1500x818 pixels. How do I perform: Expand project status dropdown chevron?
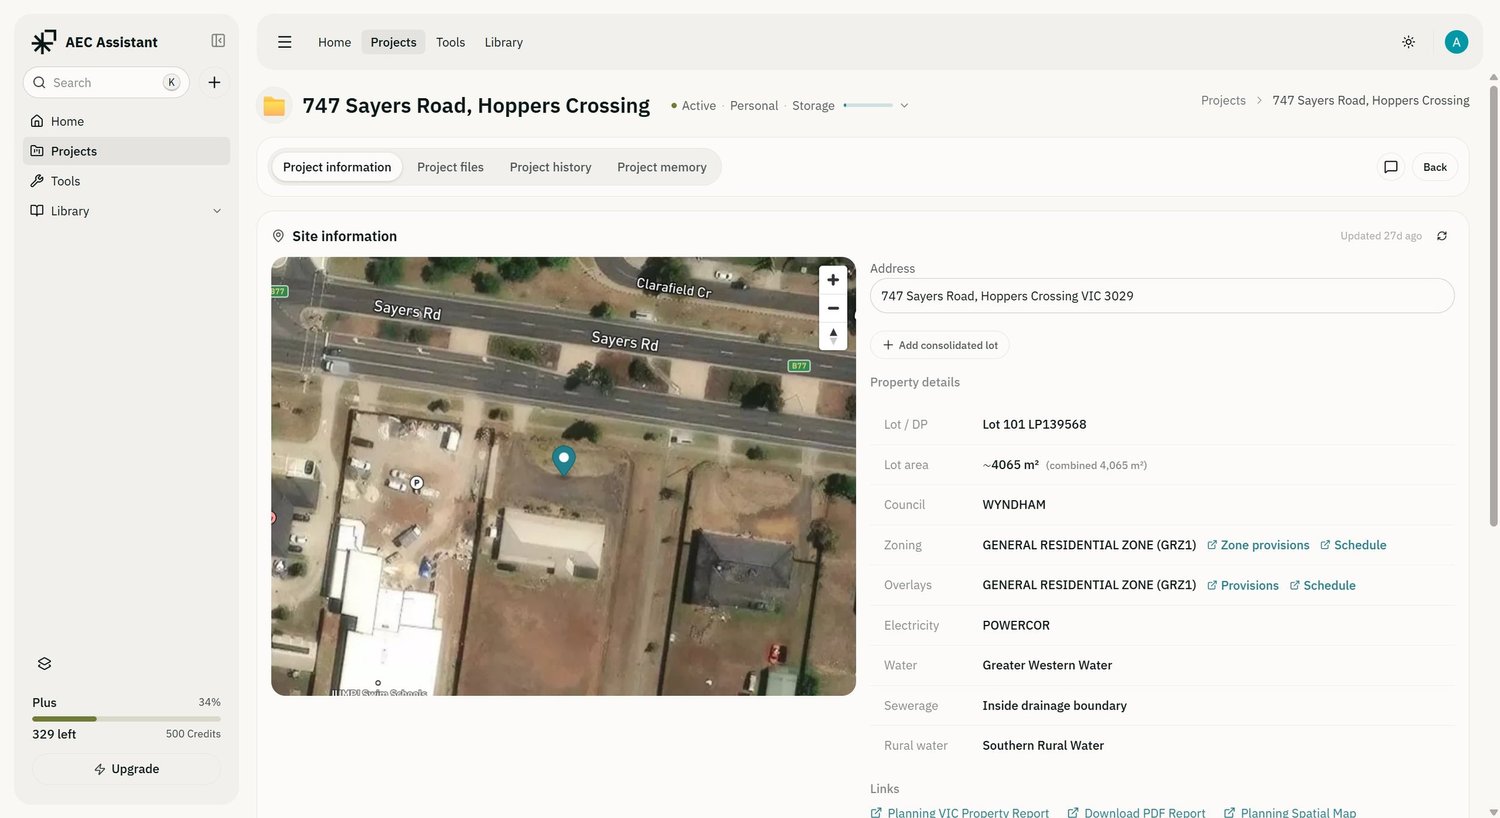coord(904,106)
